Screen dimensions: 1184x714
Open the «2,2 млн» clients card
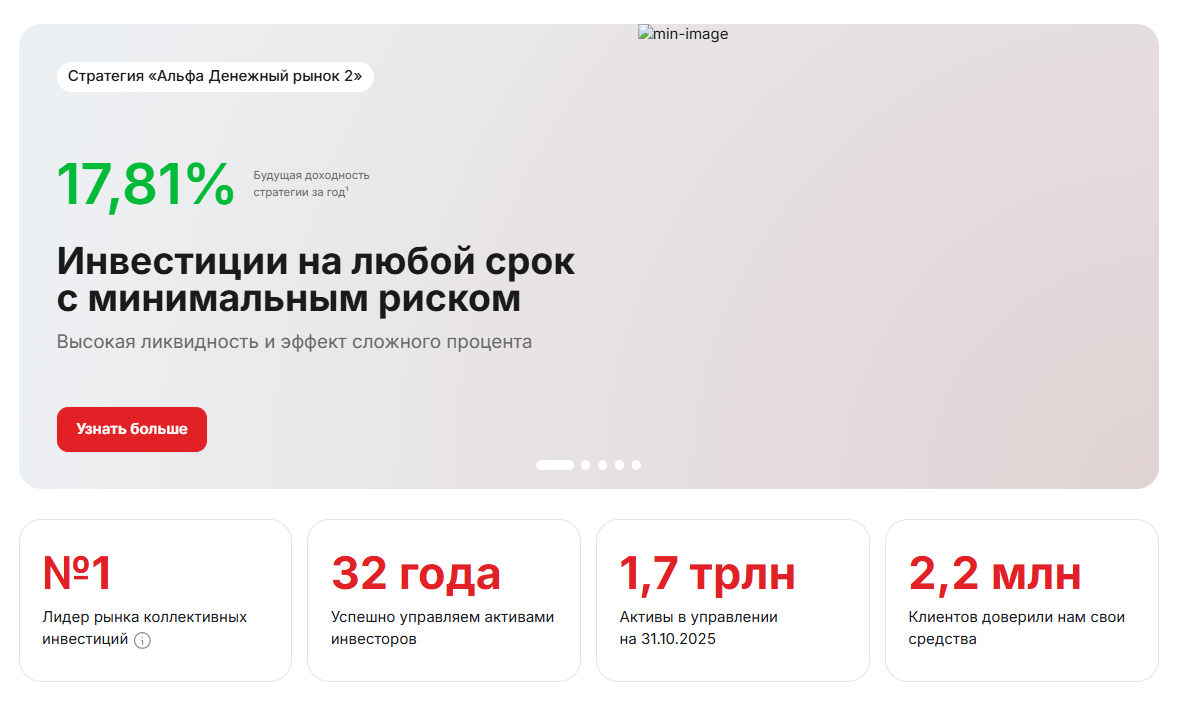pyautogui.click(x=1021, y=600)
